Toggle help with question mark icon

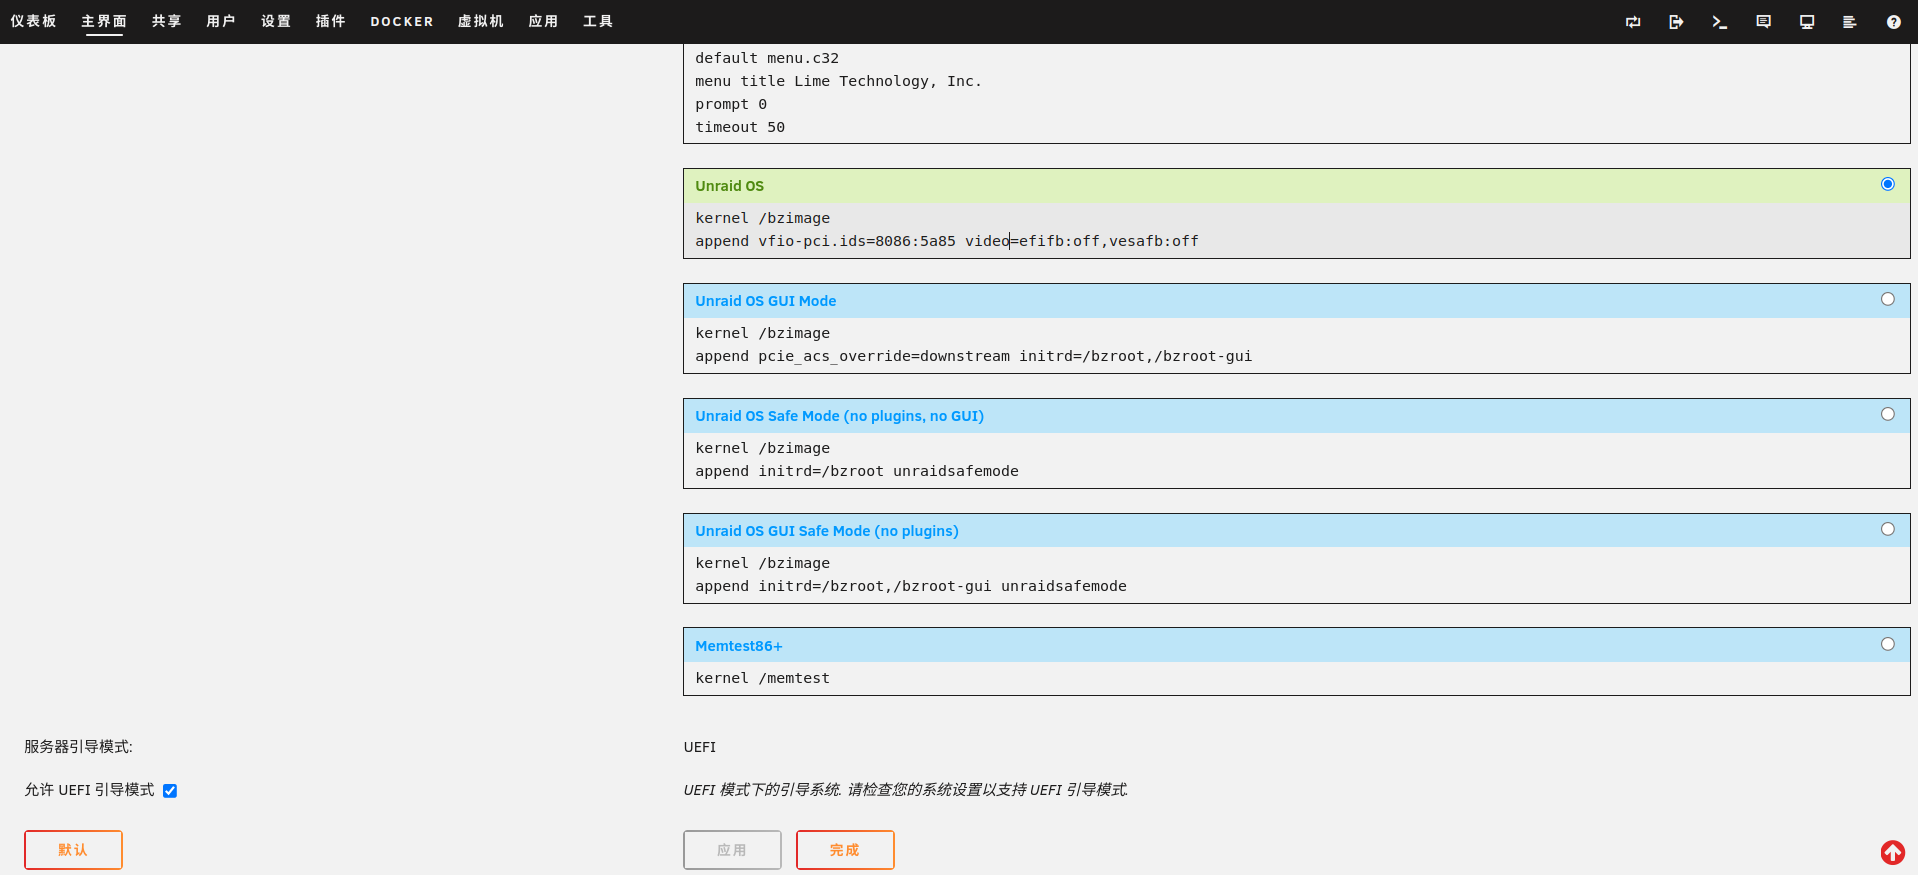[1894, 22]
